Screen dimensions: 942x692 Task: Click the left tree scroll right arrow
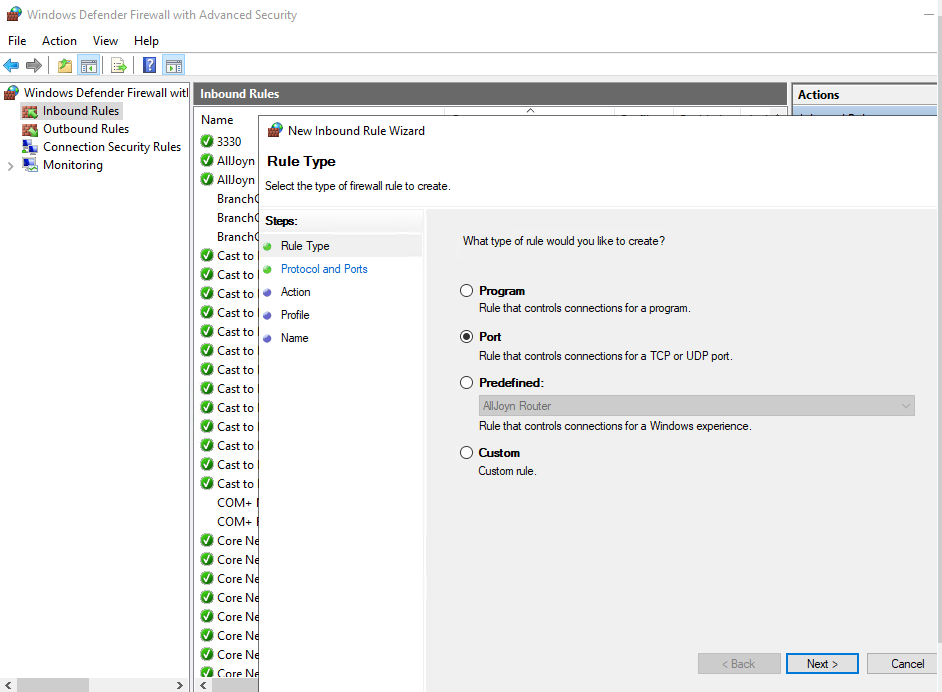tap(179, 685)
